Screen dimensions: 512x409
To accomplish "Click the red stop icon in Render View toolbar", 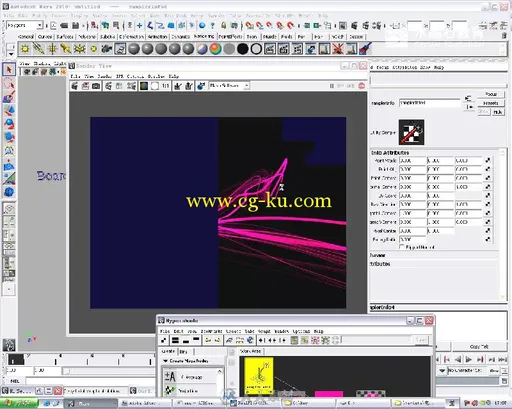I will tap(362, 86).
